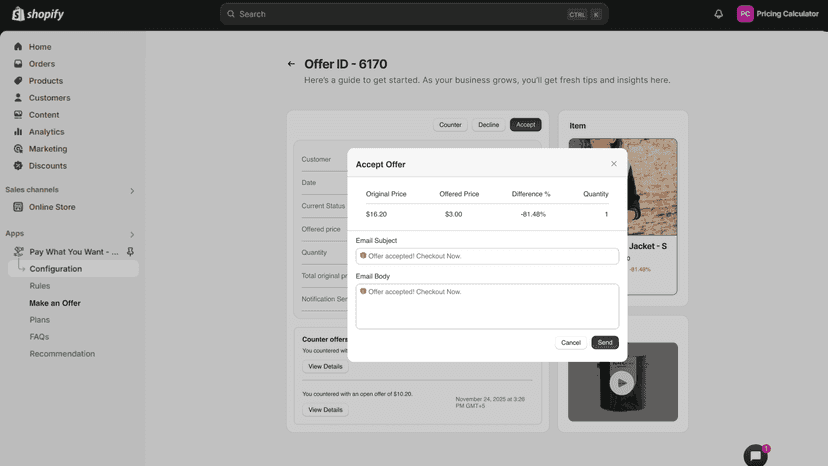Select Recommendation in the sidebar
This screenshot has height=466, width=828.
[62, 353]
